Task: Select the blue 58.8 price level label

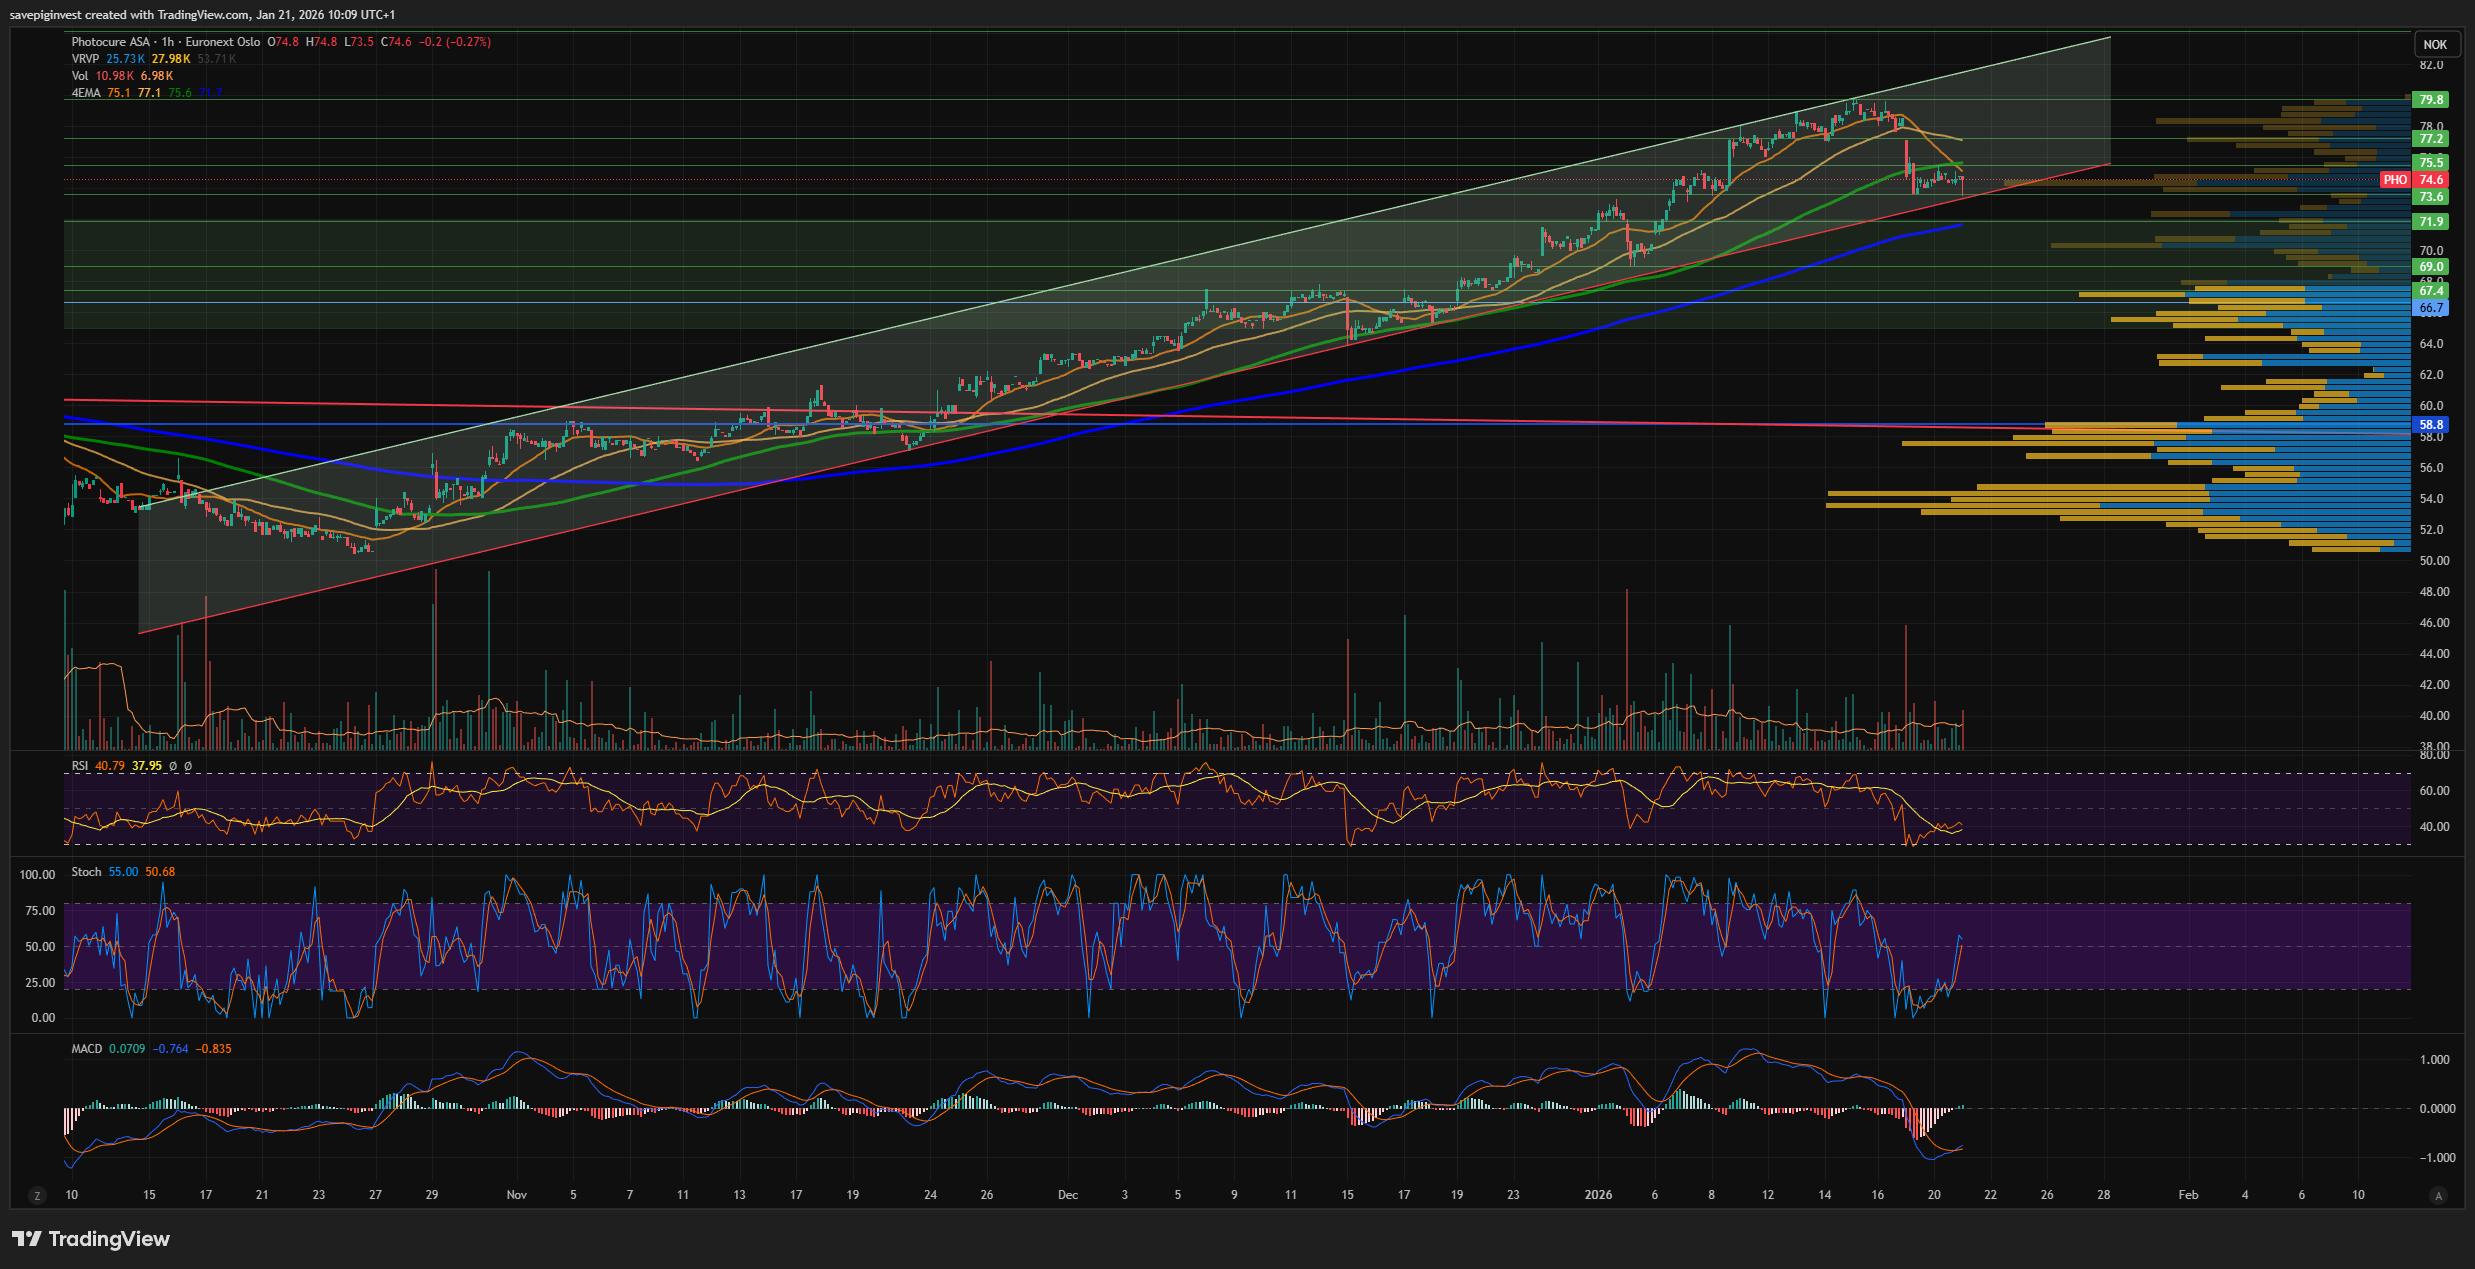Action: coord(2431,425)
